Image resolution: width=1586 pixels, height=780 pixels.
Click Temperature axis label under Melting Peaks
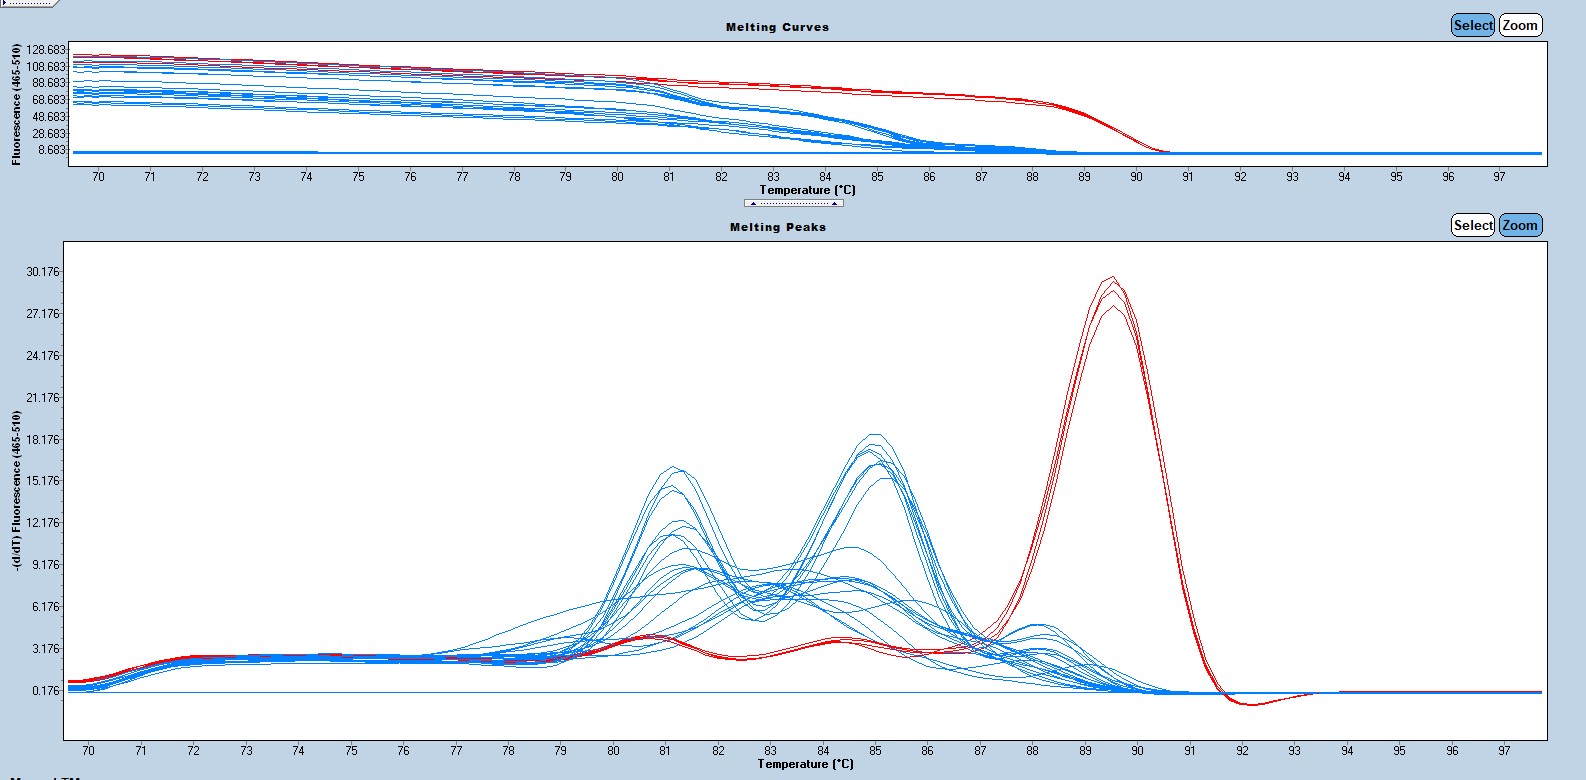pyautogui.click(x=805, y=764)
